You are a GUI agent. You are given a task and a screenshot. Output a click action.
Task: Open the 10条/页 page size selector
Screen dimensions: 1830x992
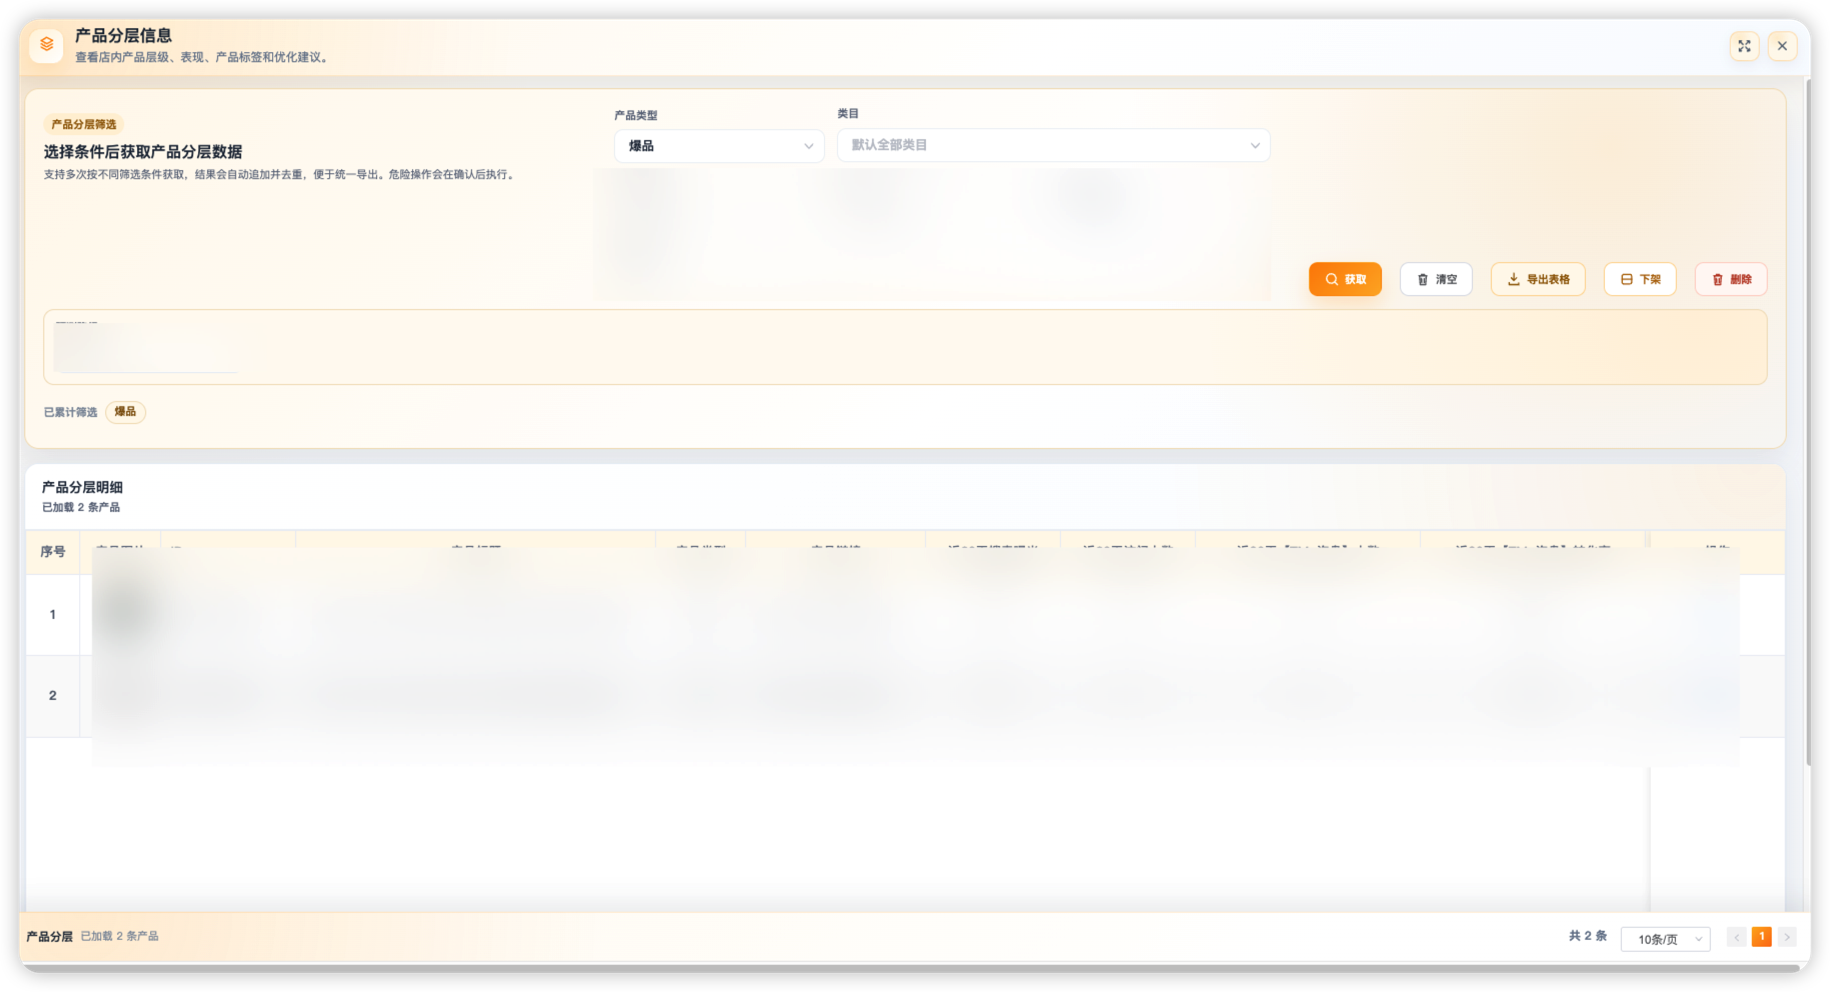click(x=1666, y=939)
